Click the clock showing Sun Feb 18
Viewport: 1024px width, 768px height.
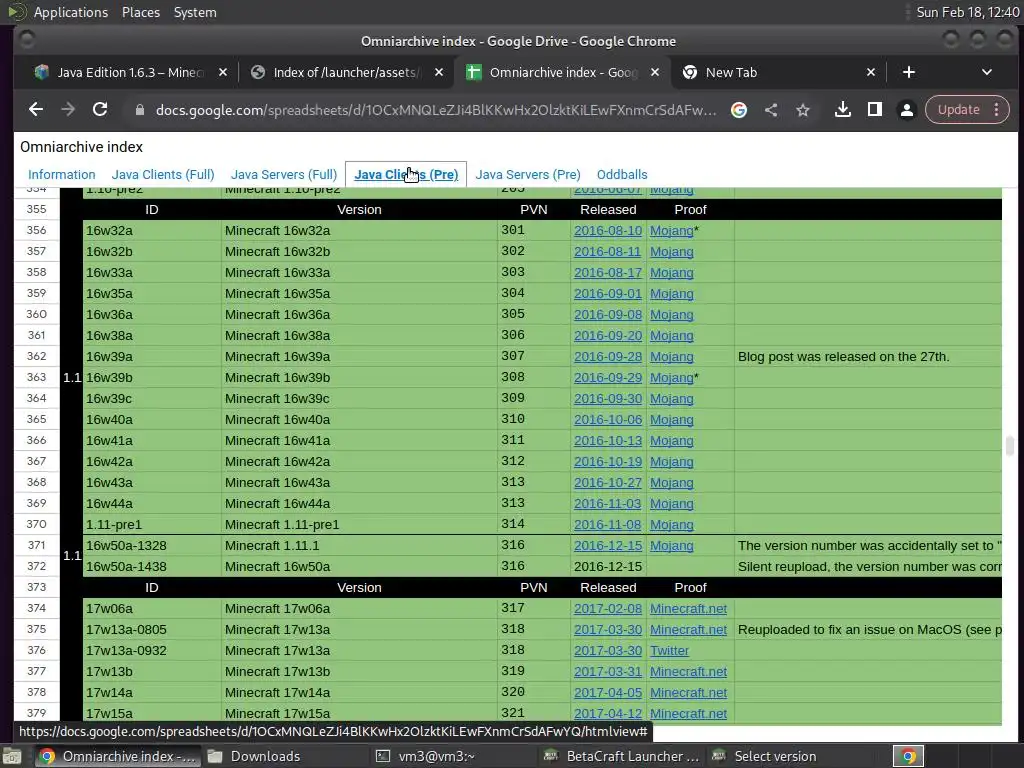(967, 12)
